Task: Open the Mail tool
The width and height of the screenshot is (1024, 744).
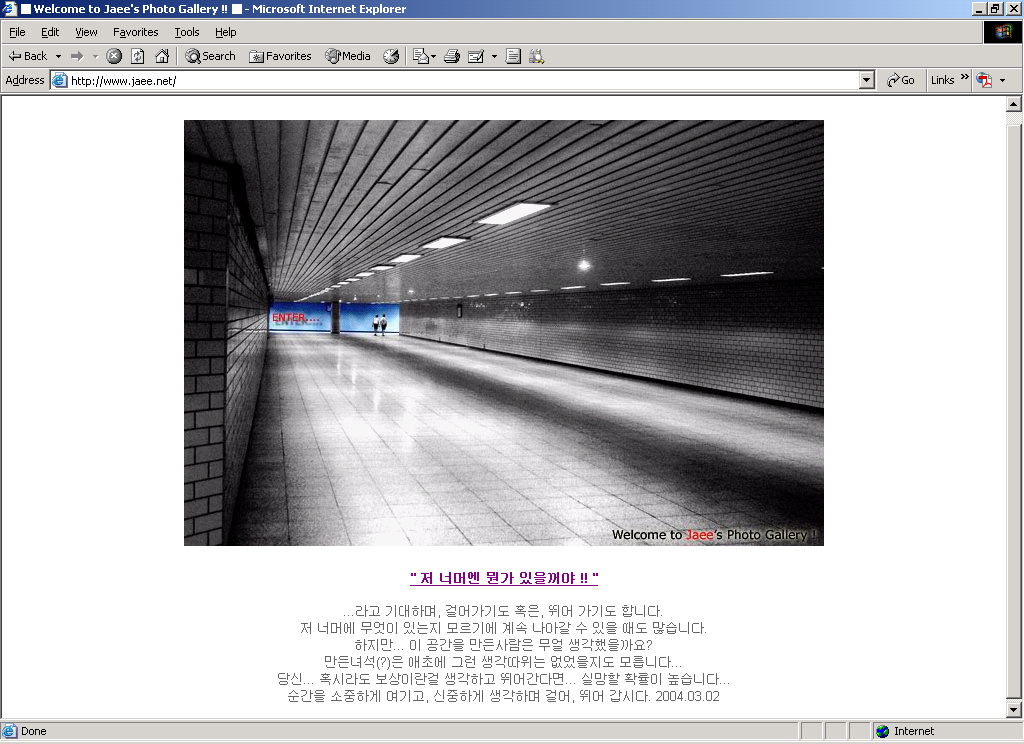Action: tap(423, 56)
